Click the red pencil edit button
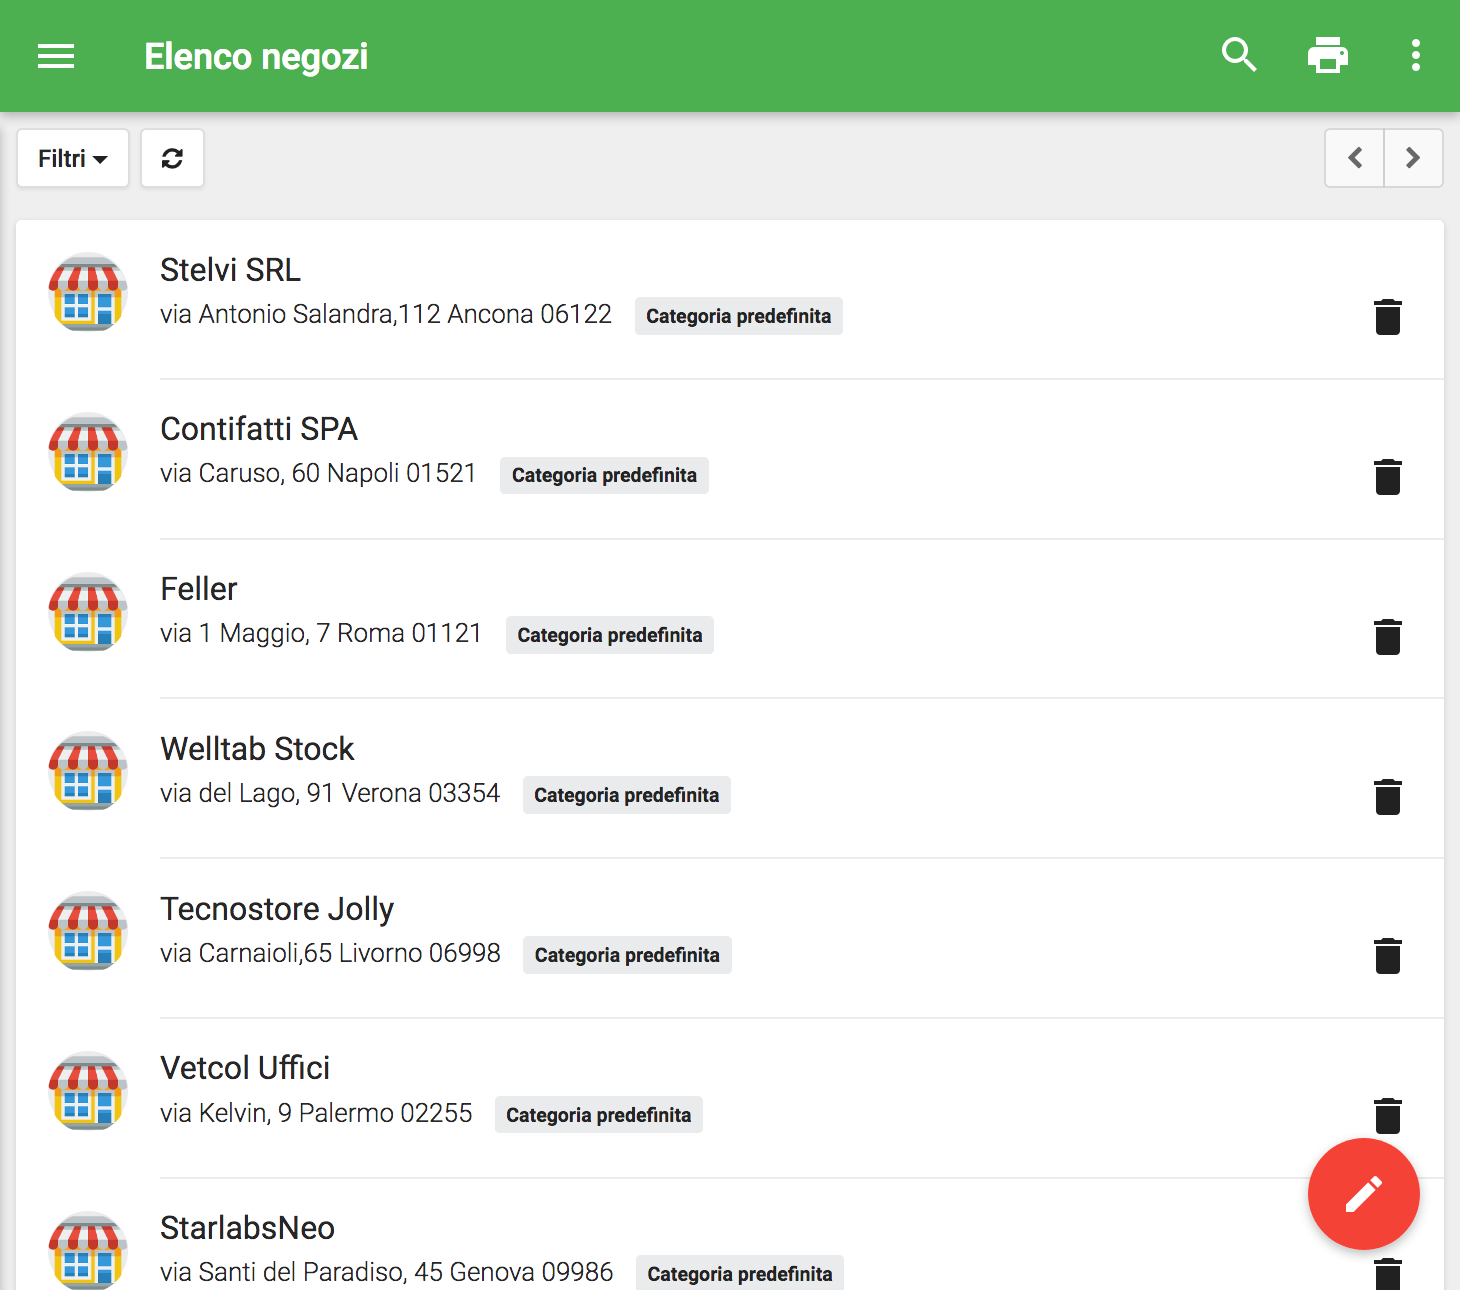The height and width of the screenshot is (1290, 1460). pyautogui.click(x=1363, y=1194)
